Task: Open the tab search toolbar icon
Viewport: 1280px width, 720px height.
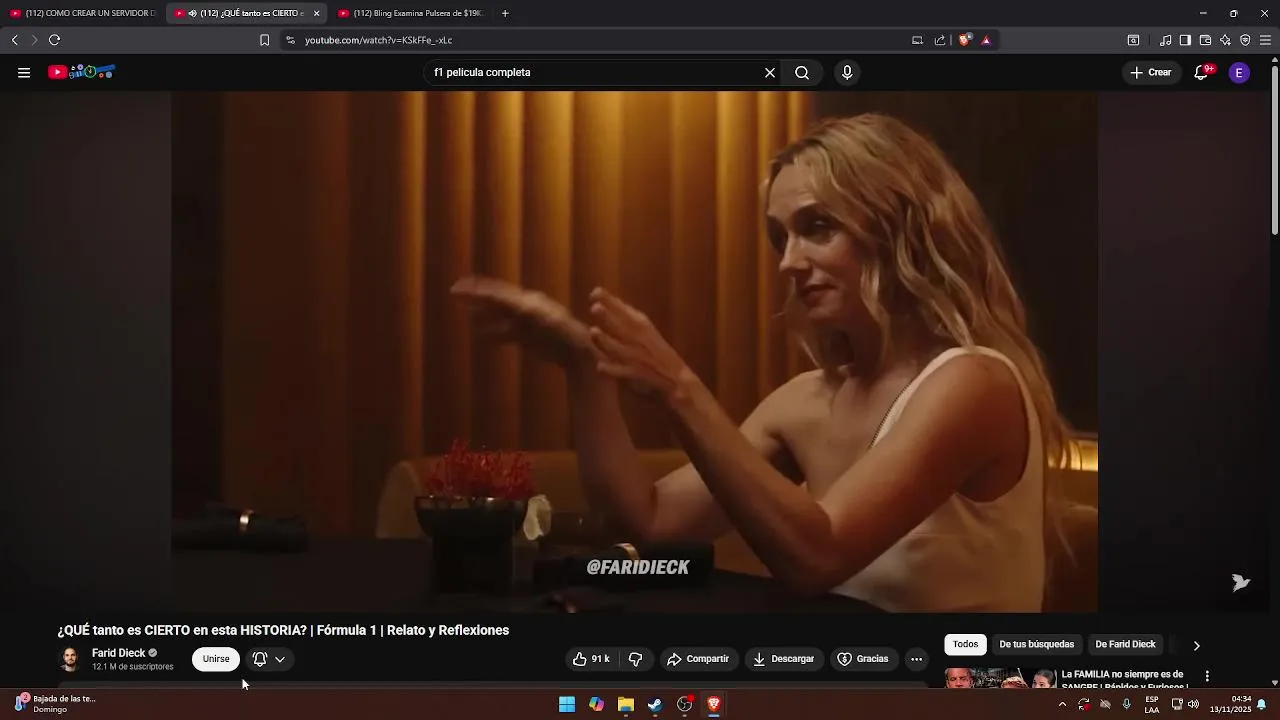Action: tap(1133, 40)
